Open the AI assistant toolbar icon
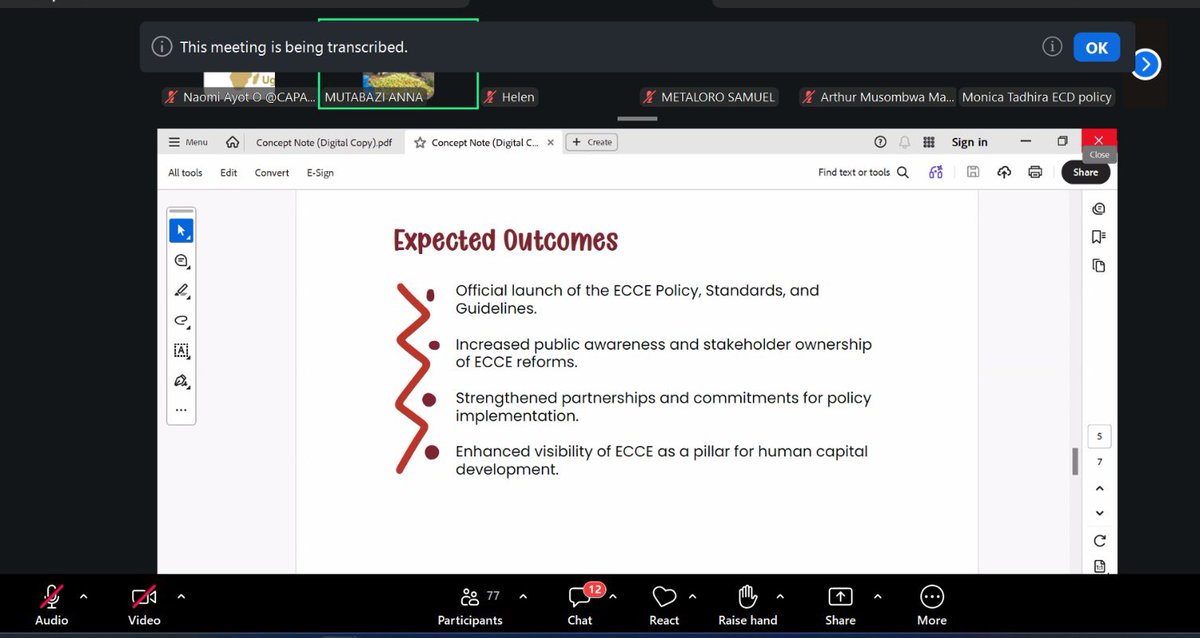 point(936,172)
